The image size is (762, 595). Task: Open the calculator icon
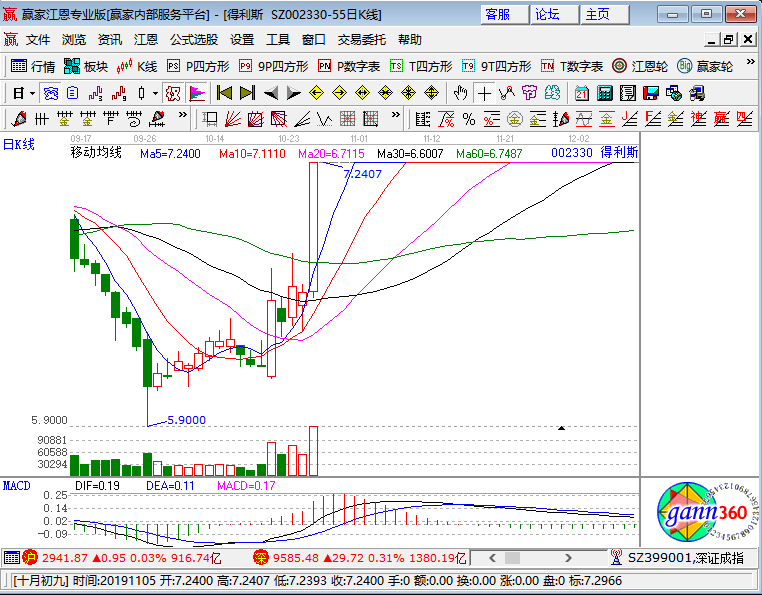[x=605, y=93]
